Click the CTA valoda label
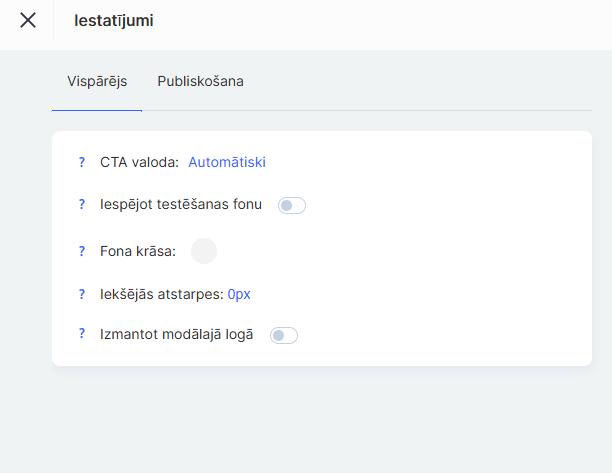Viewport: 612px width, 473px height. [x=139, y=162]
